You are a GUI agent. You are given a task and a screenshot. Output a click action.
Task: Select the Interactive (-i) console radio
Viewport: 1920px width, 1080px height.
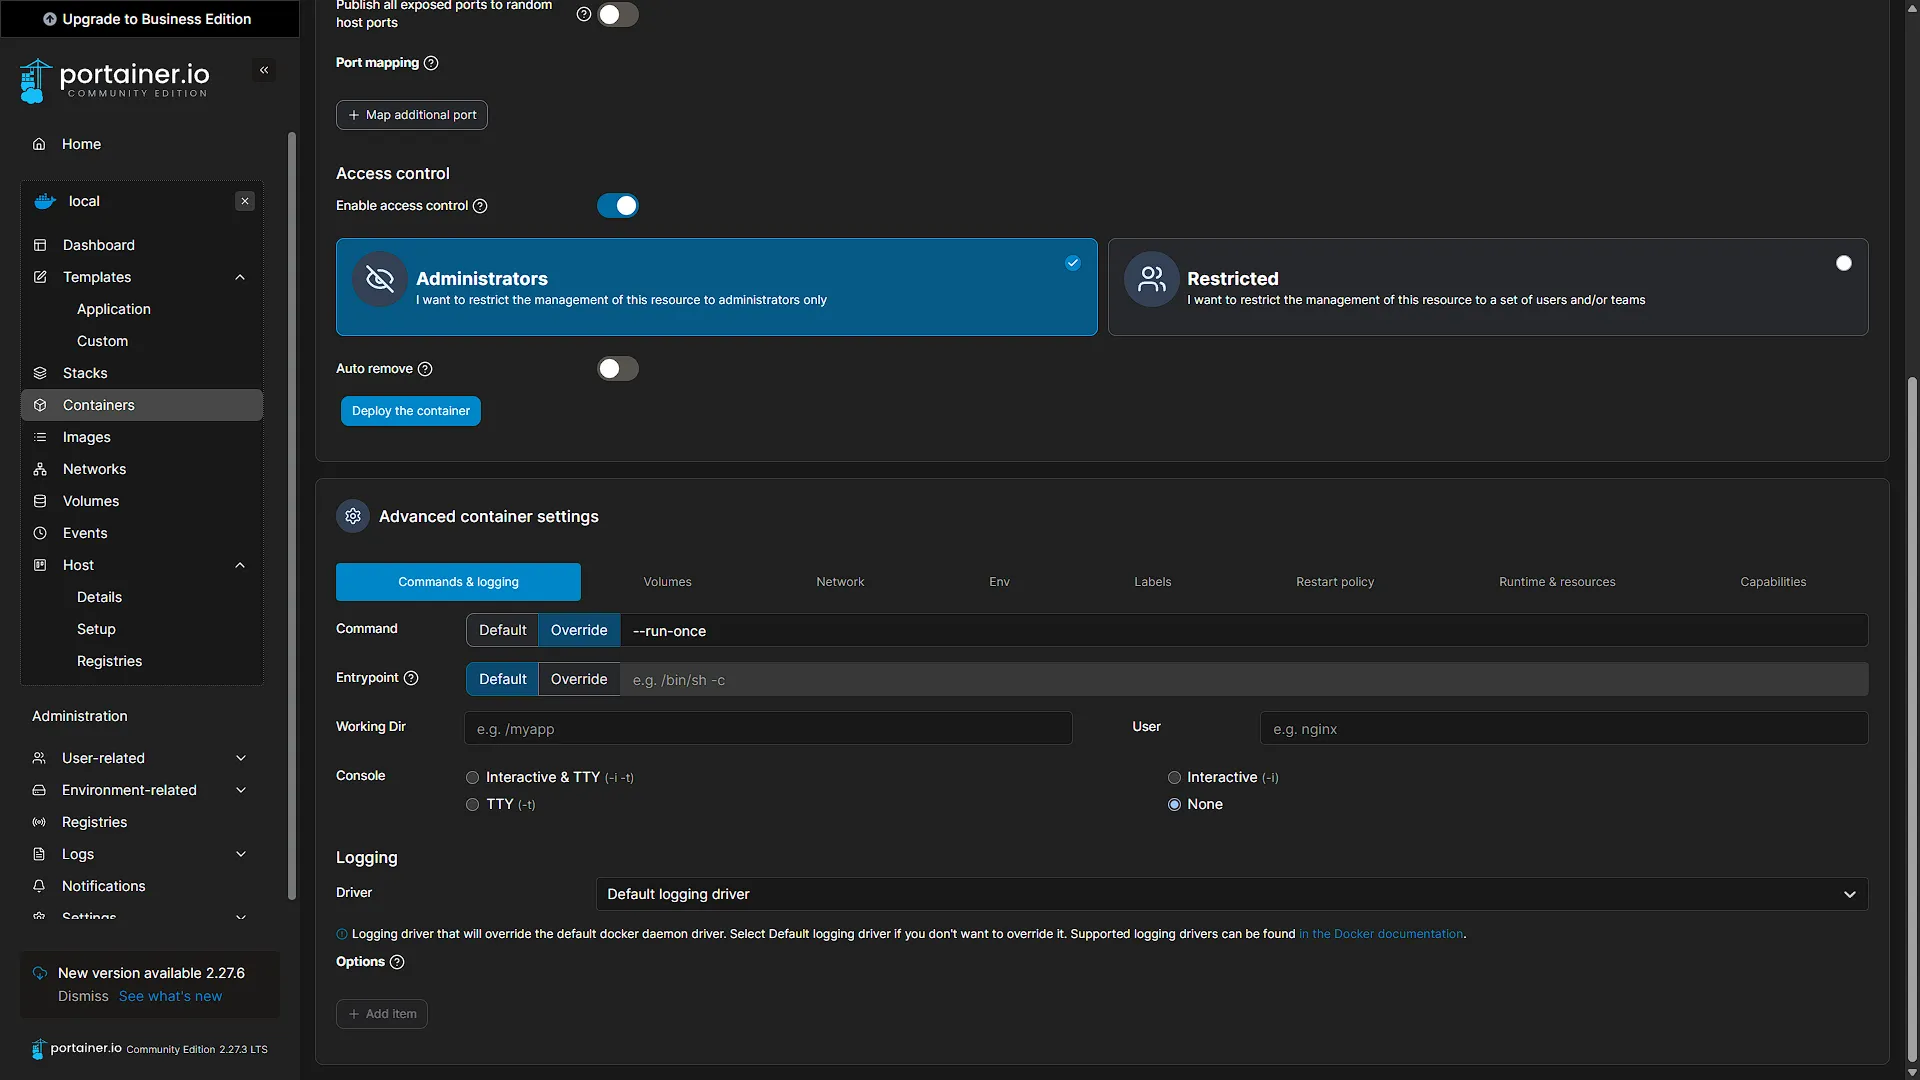point(1174,778)
